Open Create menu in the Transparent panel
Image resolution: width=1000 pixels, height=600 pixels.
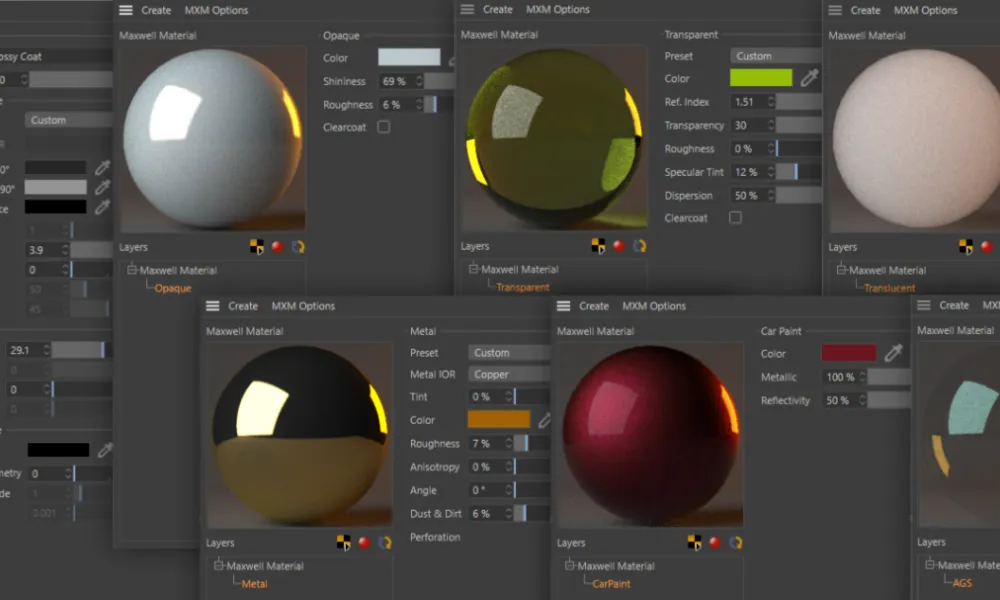[497, 10]
